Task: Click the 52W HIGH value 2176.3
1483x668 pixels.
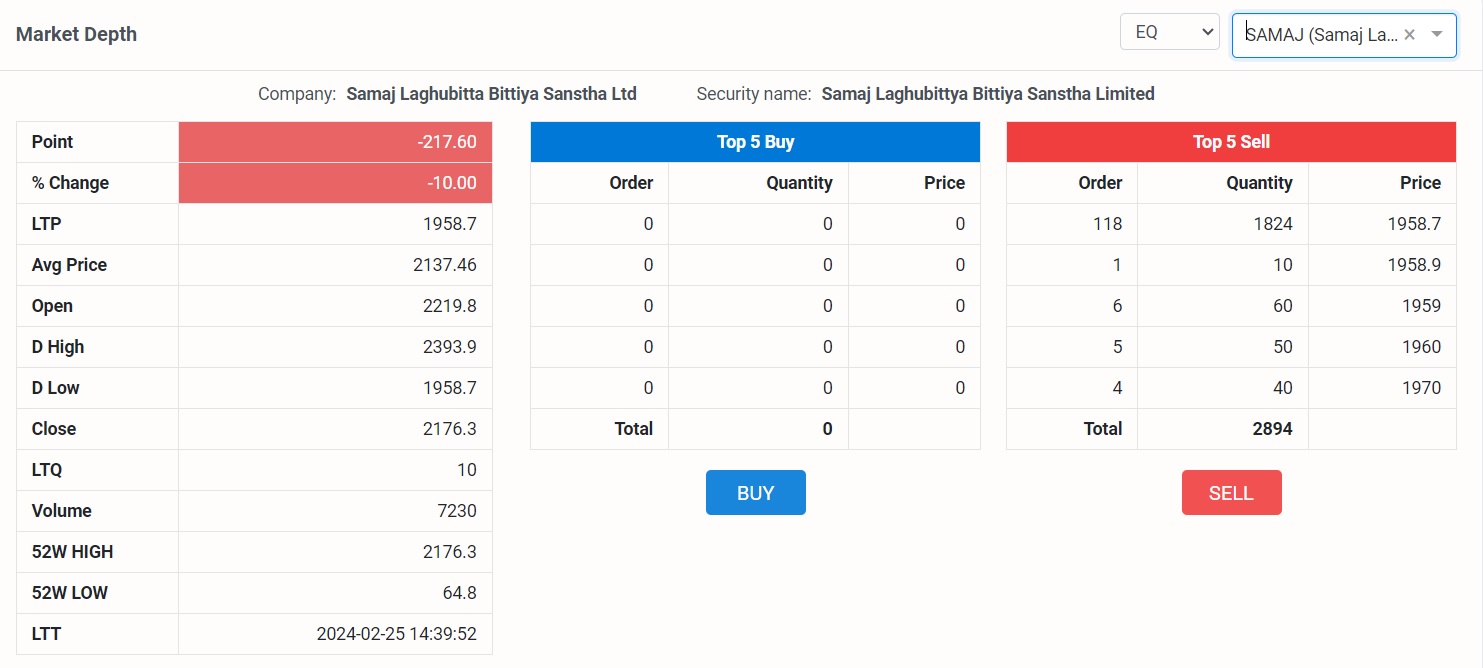Action: [449, 552]
